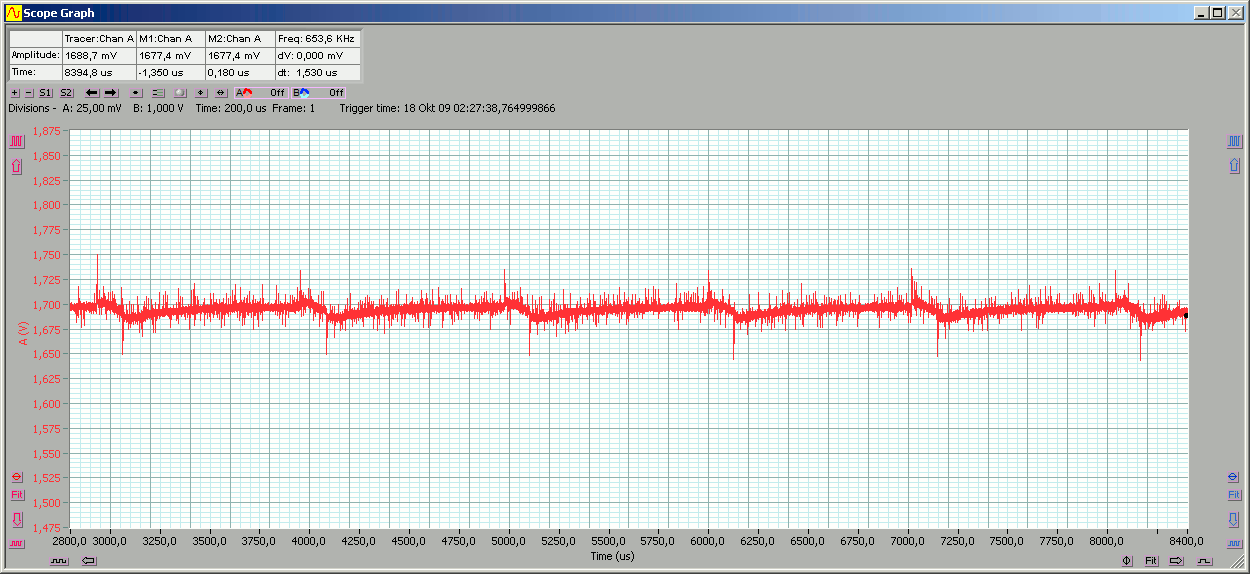
Task: Click the grey sphere toolbar icon
Action: click(180, 92)
